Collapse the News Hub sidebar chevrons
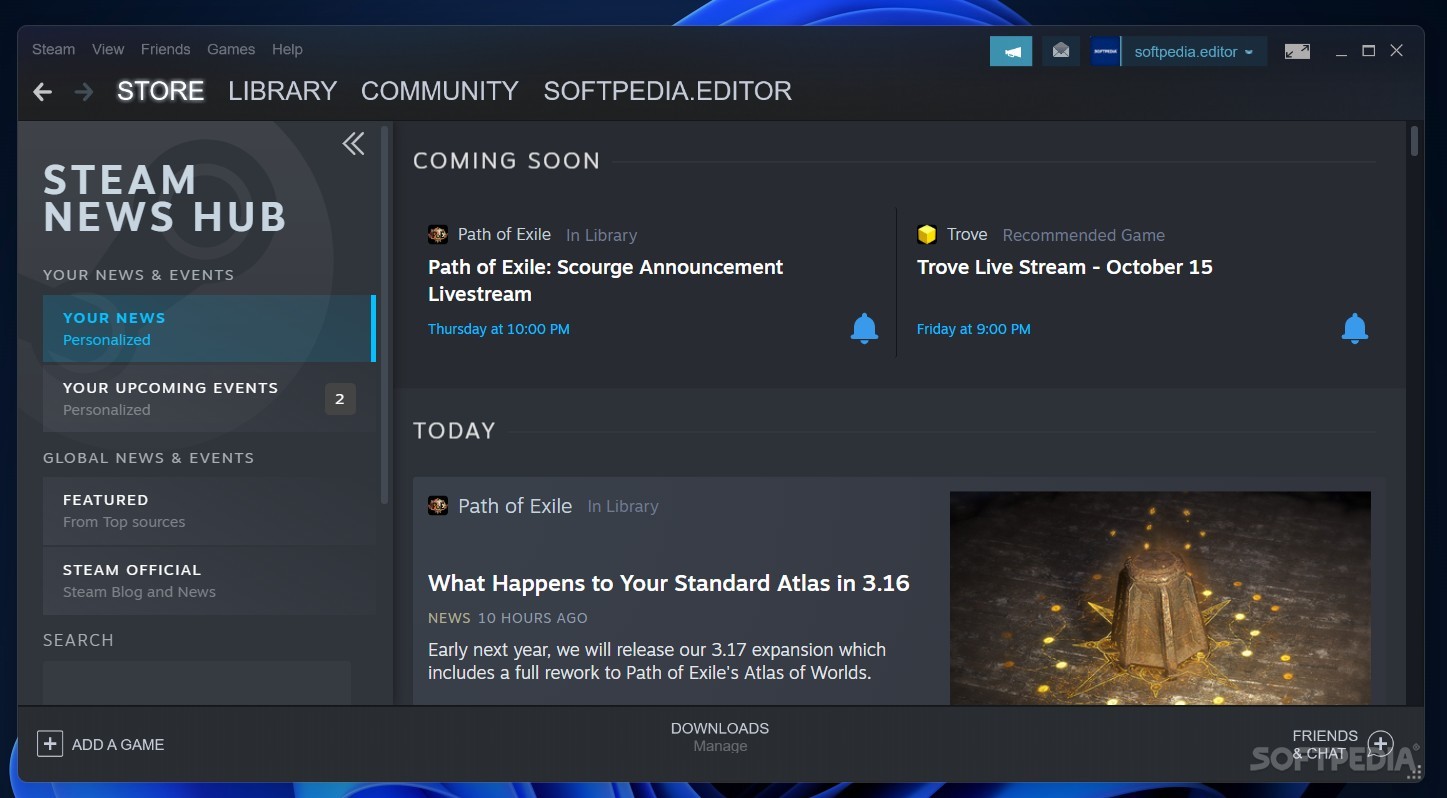 coord(353,144)
